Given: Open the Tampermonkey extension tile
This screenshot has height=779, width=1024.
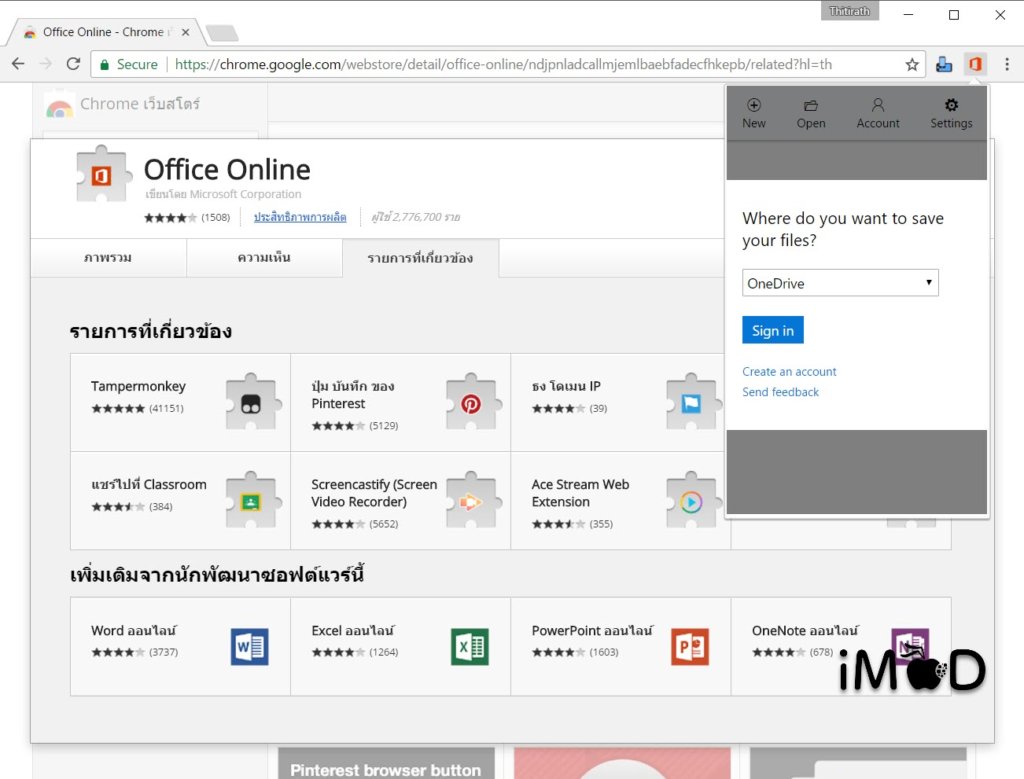Looking at the screenshot, I should tap(180, 402).
